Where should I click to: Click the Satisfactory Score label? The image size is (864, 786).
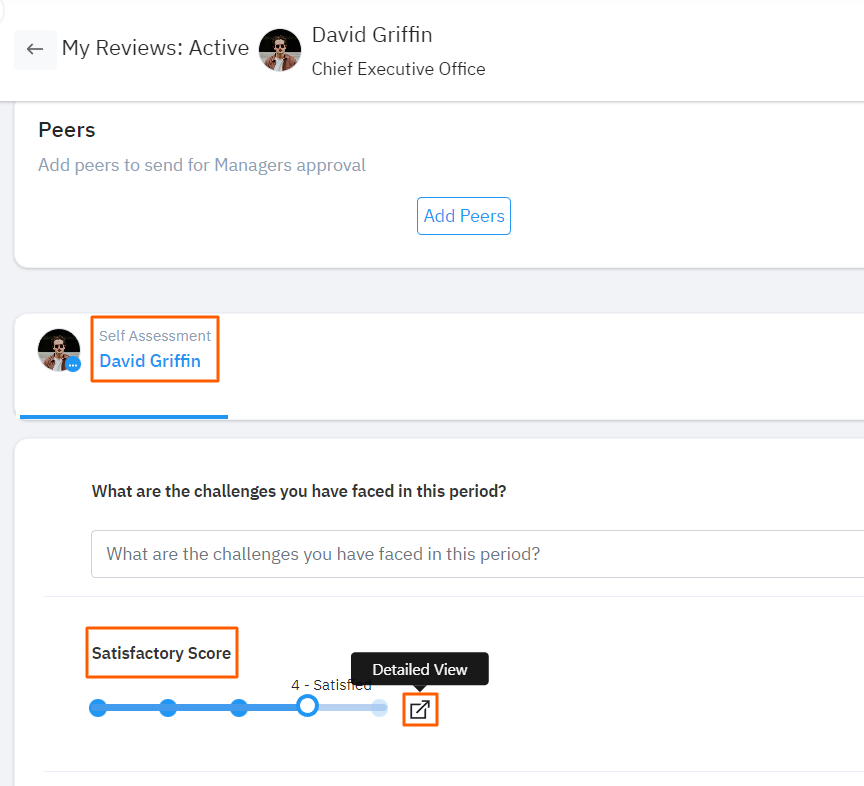coord(161,652)
